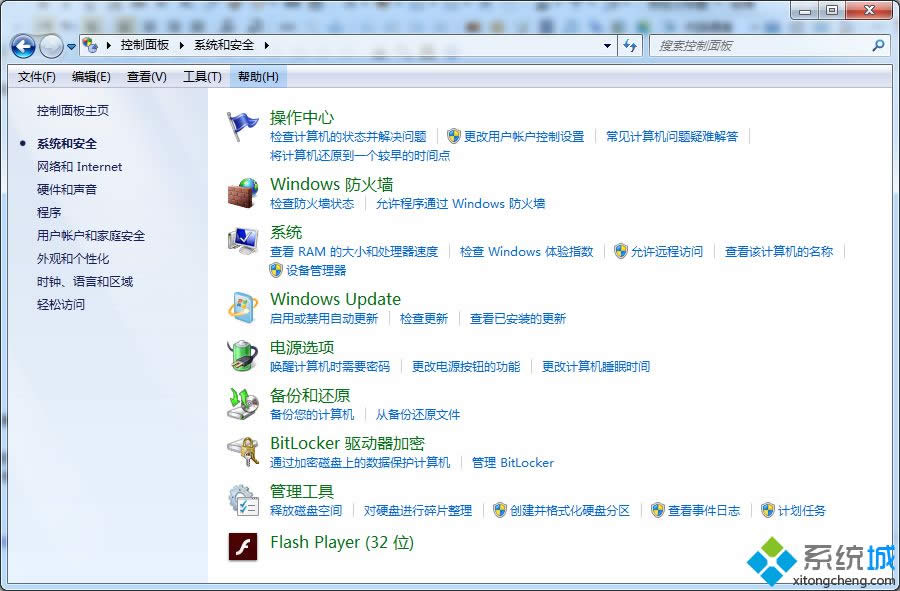
Task: Open 查看 RAM 的大小和处理器速度 link
Action: pyautogui.click(x=354, y=251)
